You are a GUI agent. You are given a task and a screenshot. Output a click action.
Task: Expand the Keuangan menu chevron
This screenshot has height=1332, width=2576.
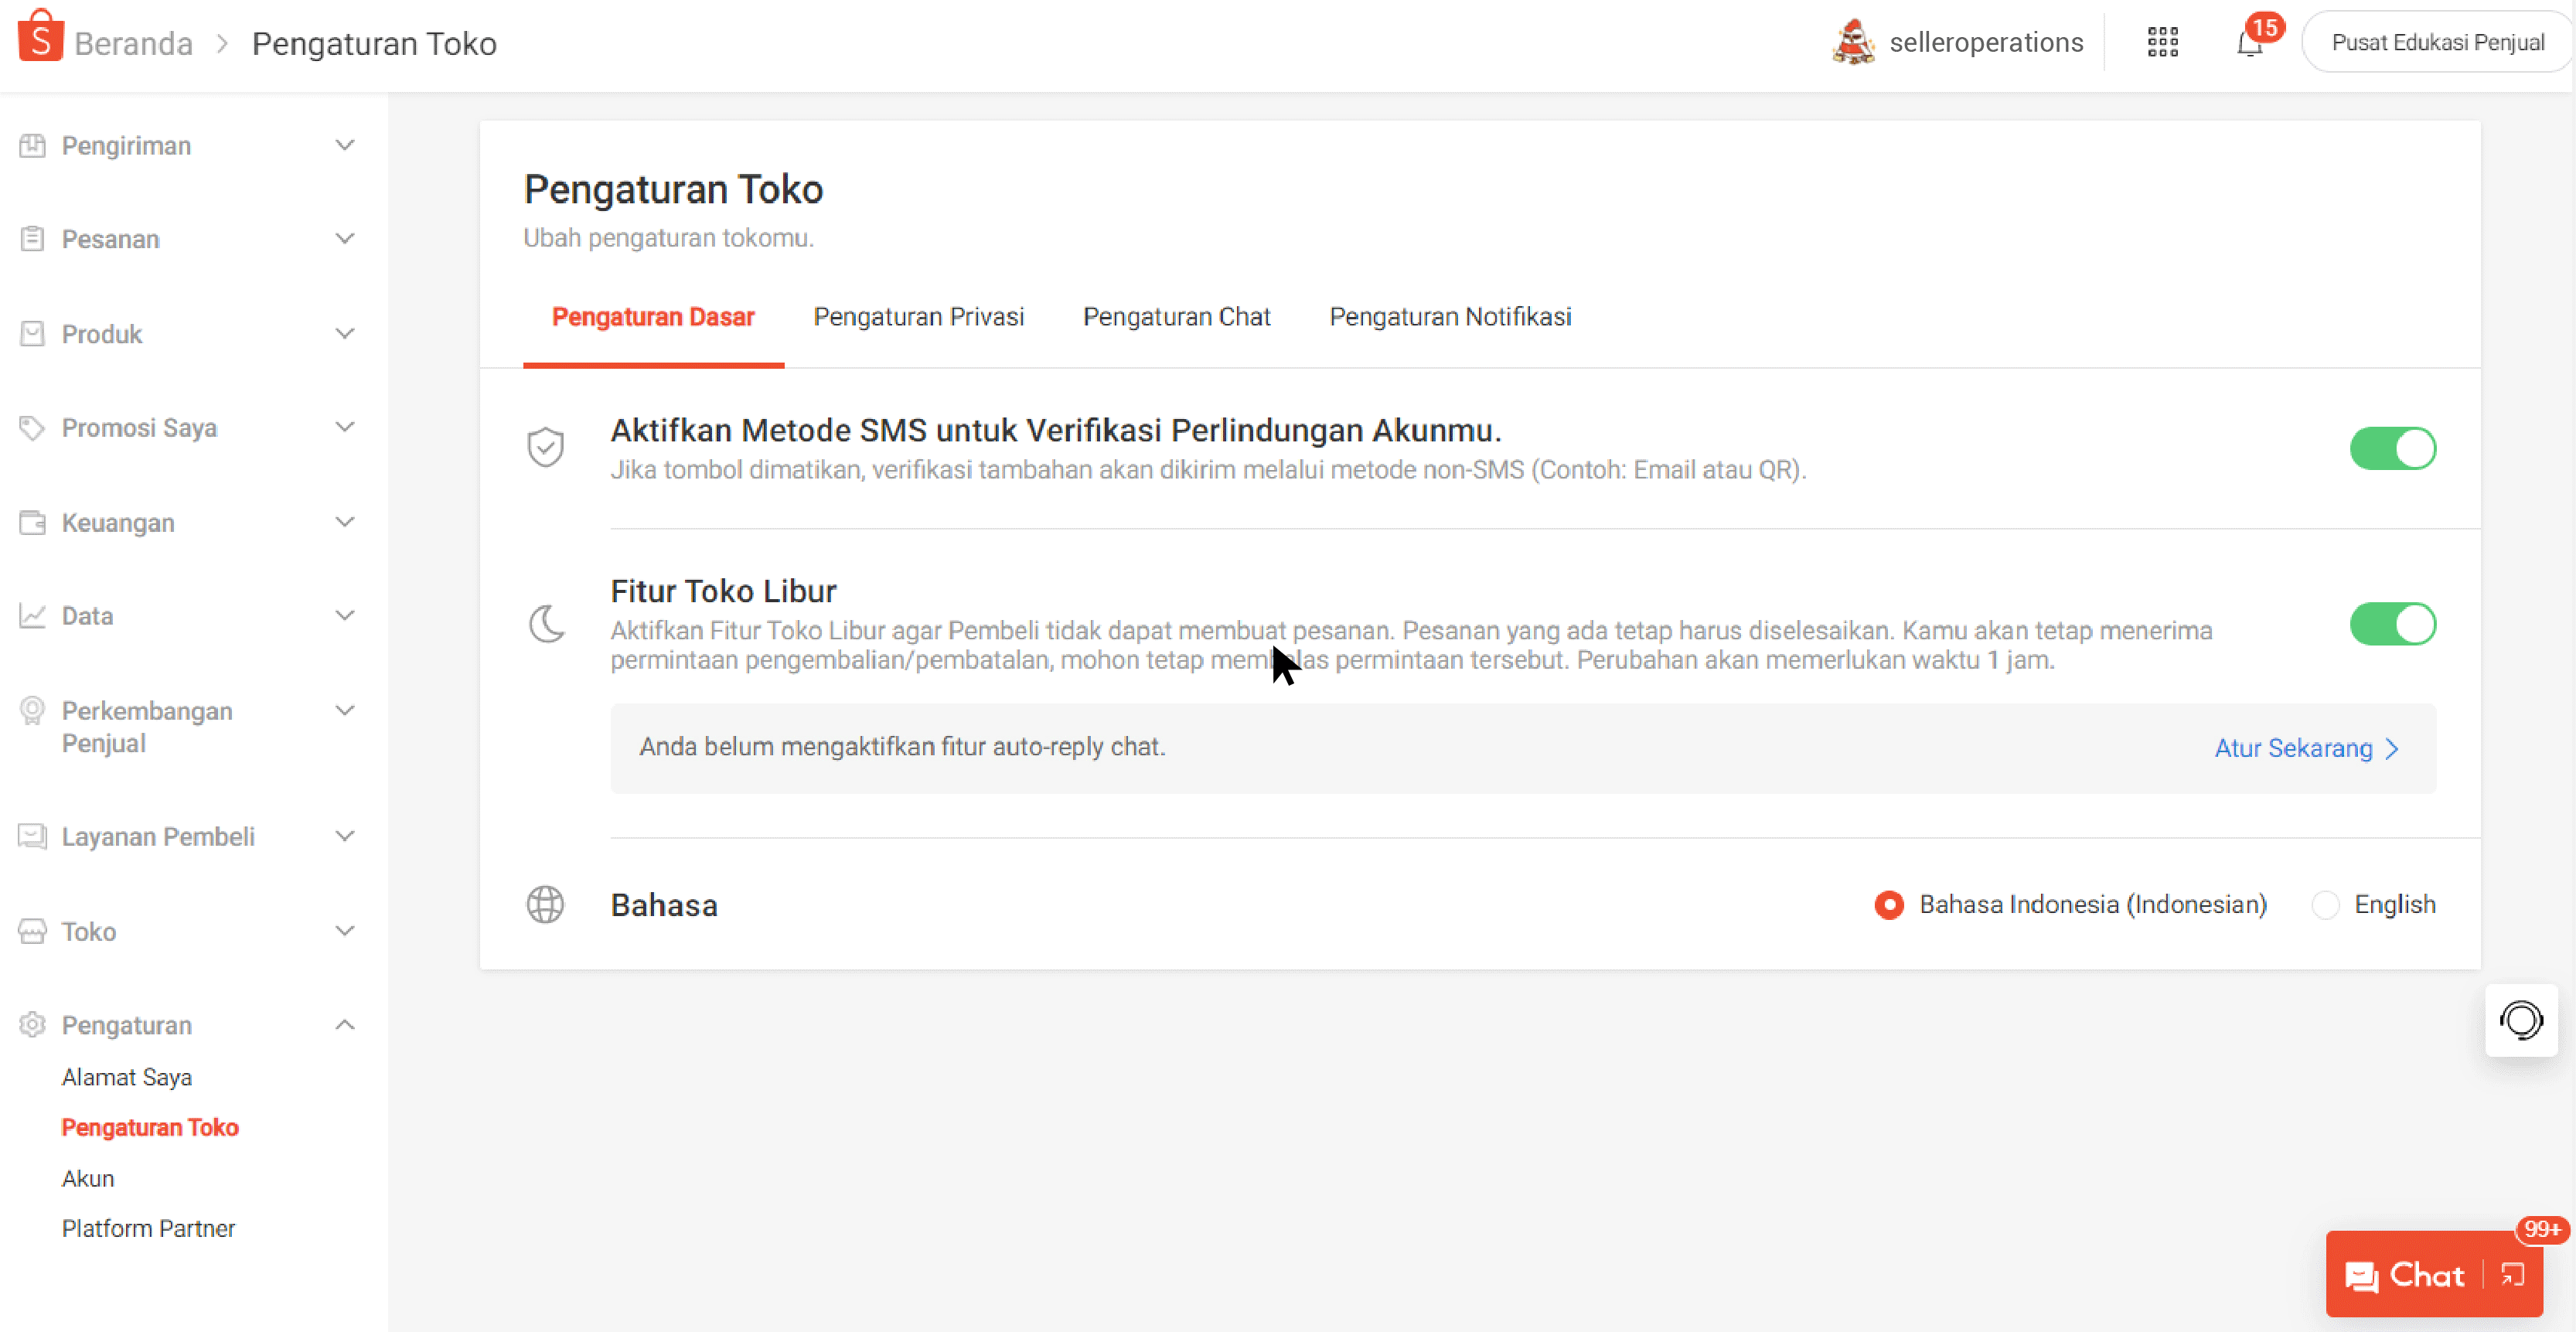click(344, 522)
